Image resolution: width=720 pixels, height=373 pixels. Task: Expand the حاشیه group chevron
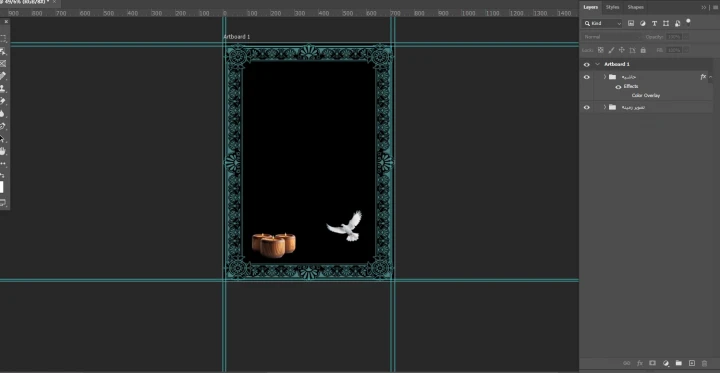pos(605,77)
